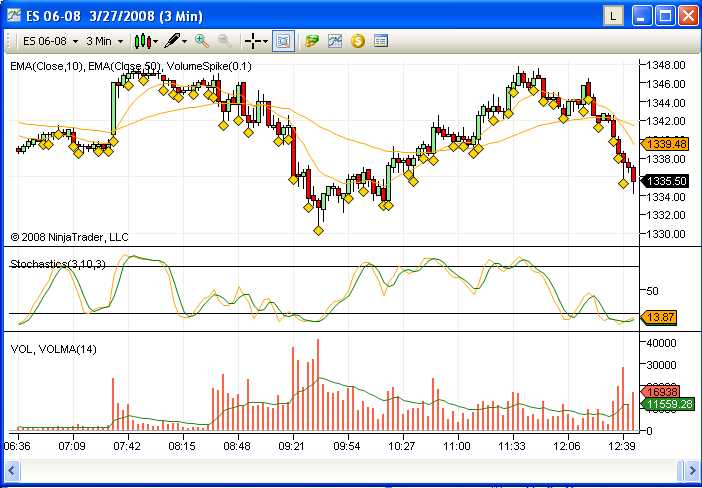Click the 1339.48 EMA price marker
The height and width of the screenshot is (488, 702).
point(664,144)
